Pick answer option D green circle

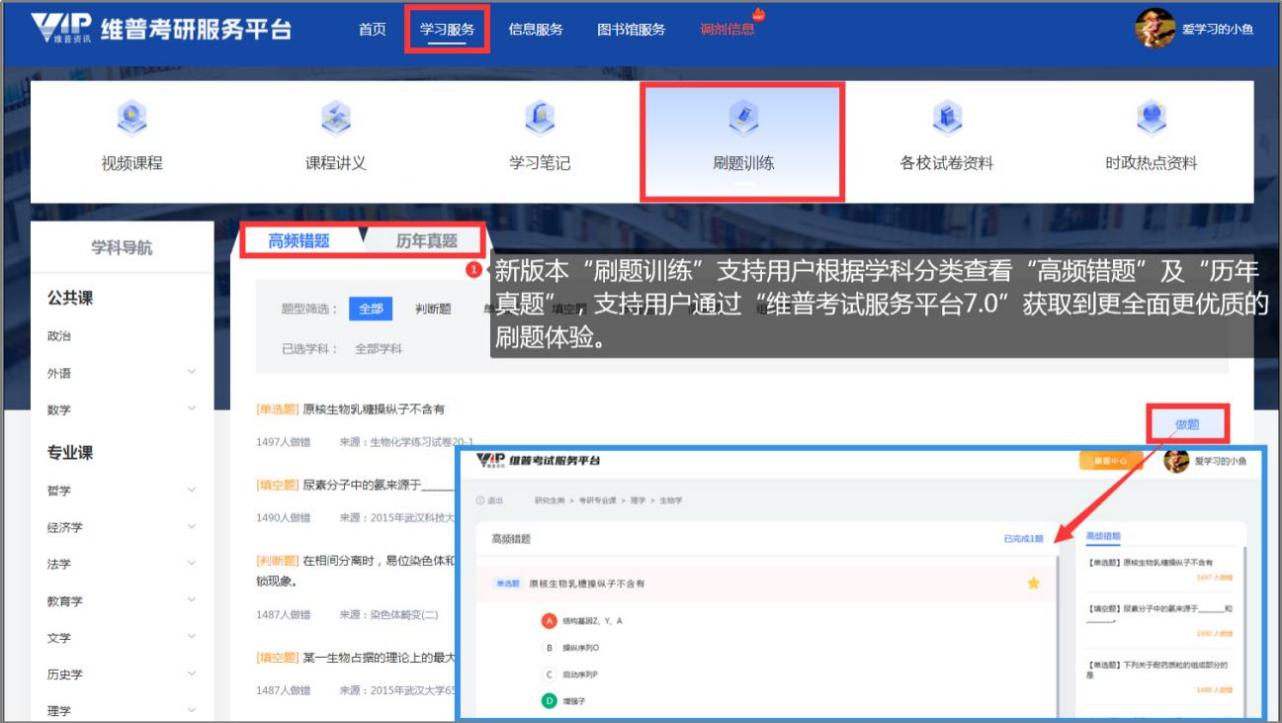[x=549, y=702]
